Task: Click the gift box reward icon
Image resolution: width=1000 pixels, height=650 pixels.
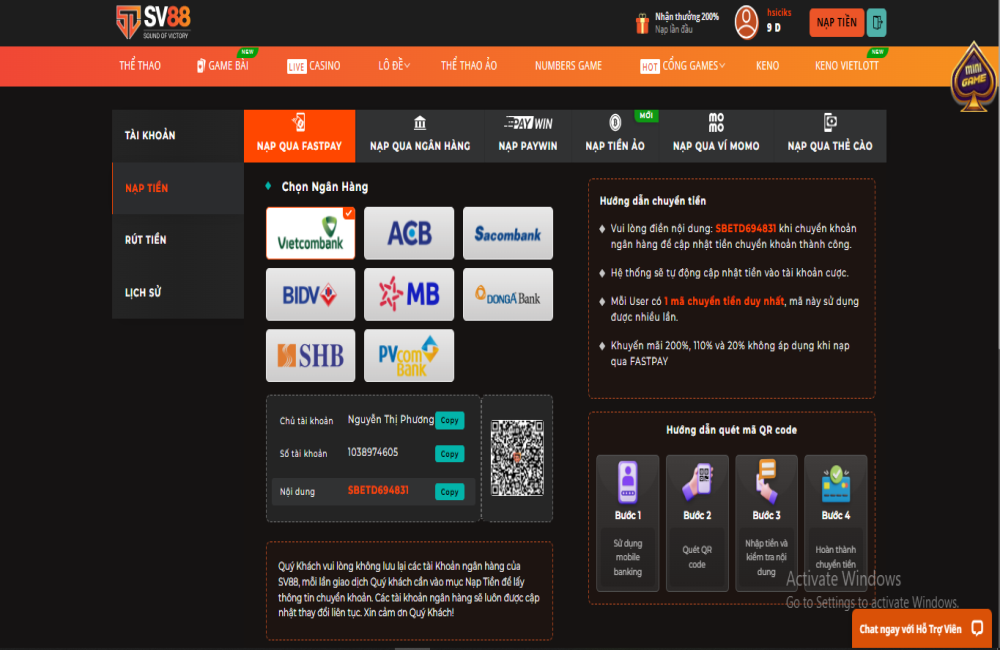Action: click(x=642, y=24)
